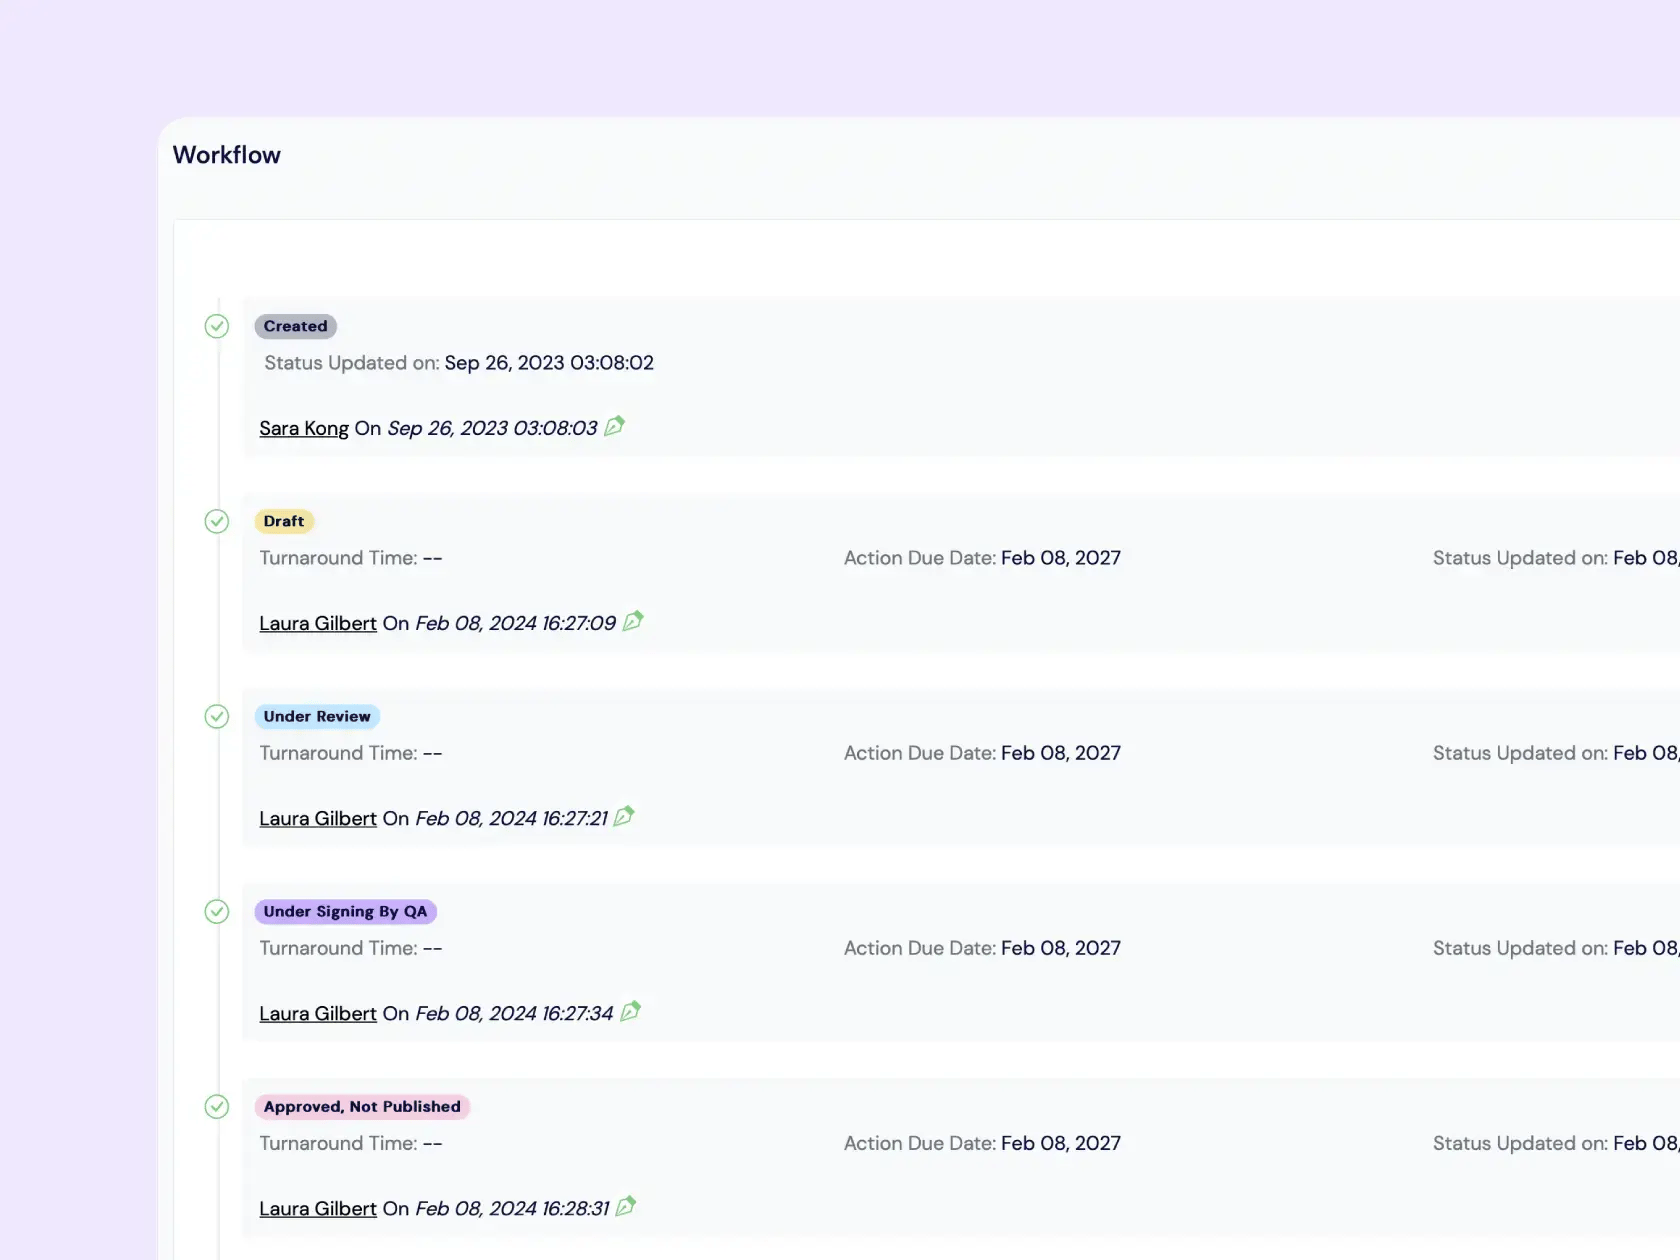Select the Under Signing By QA badge
The width and height of the screenshot is (1680, 1260).
[x=345, y=911]
